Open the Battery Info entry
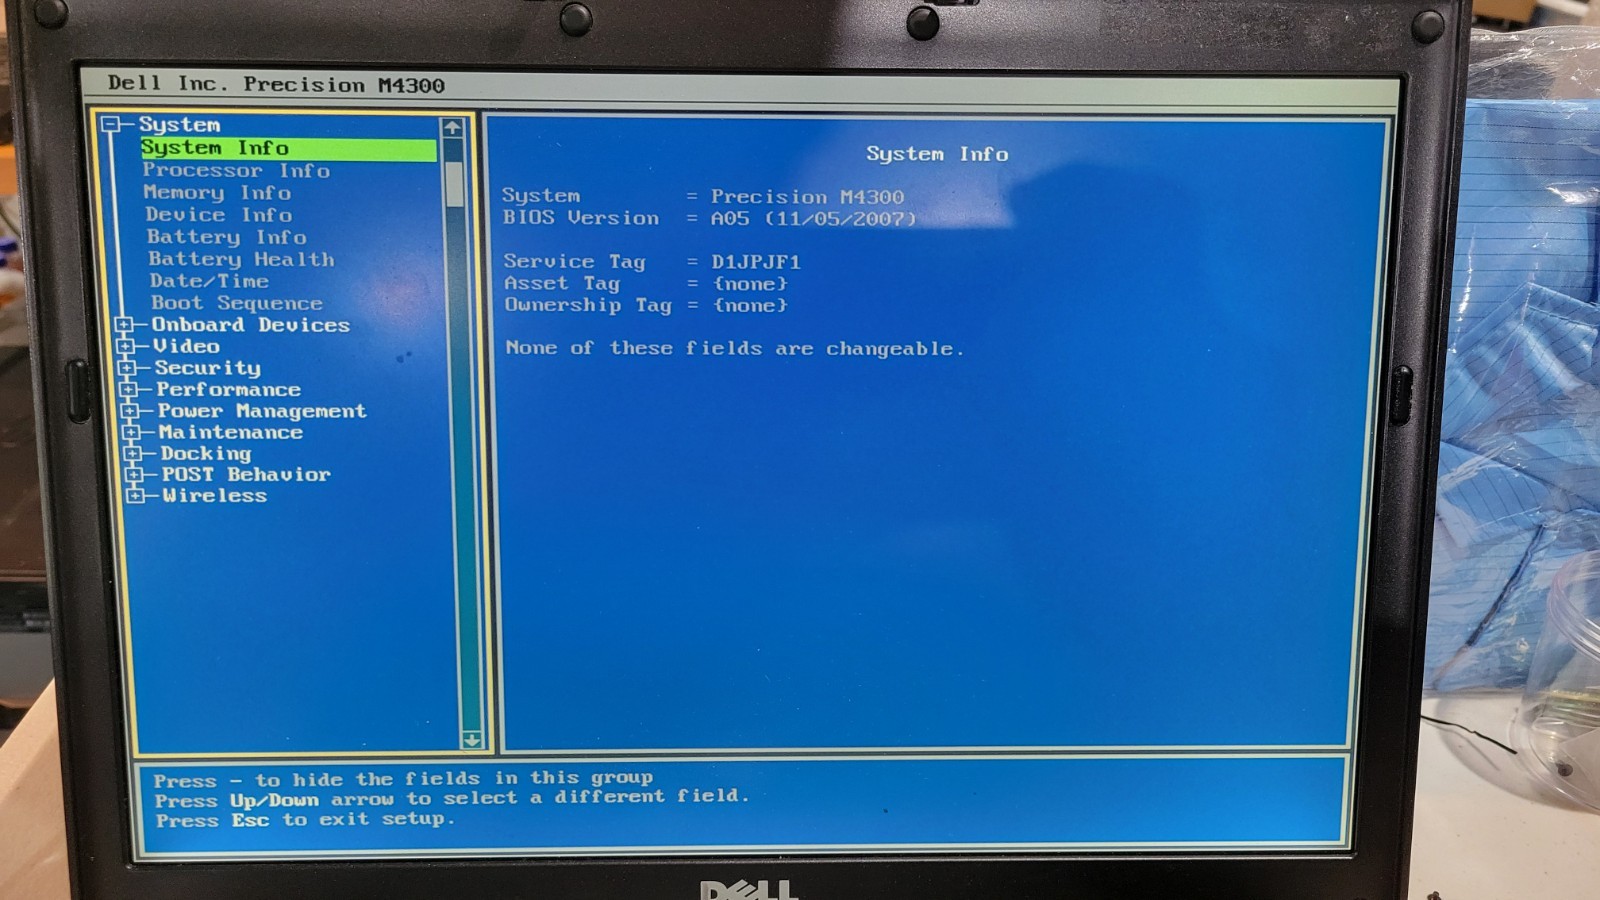 tap(227, 237)
